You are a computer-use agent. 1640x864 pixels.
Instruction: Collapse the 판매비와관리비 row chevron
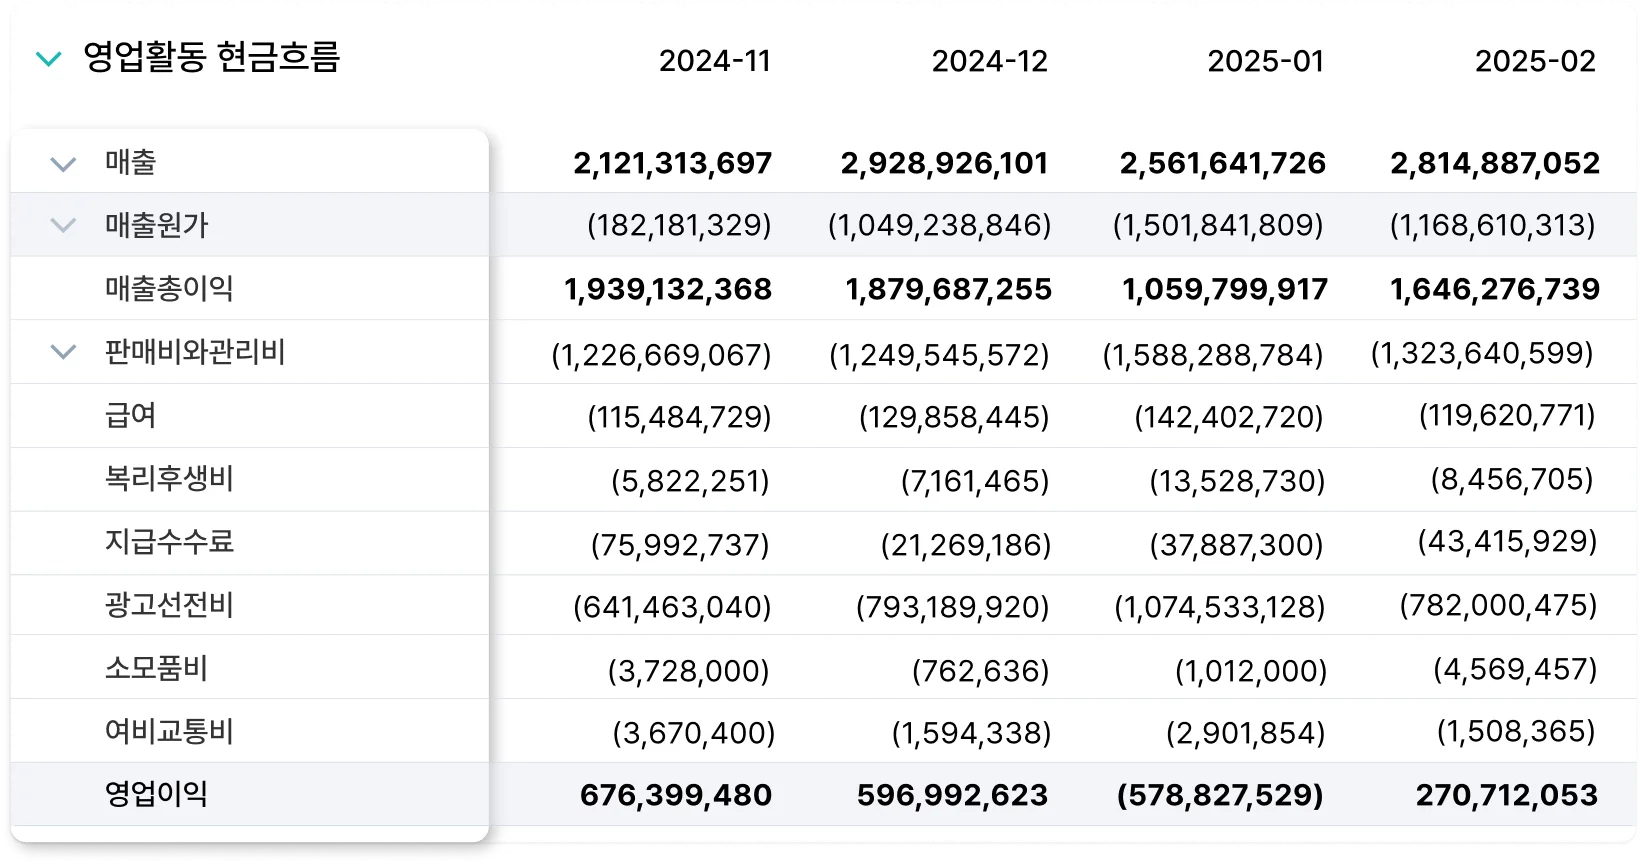[x=63, y=352]
